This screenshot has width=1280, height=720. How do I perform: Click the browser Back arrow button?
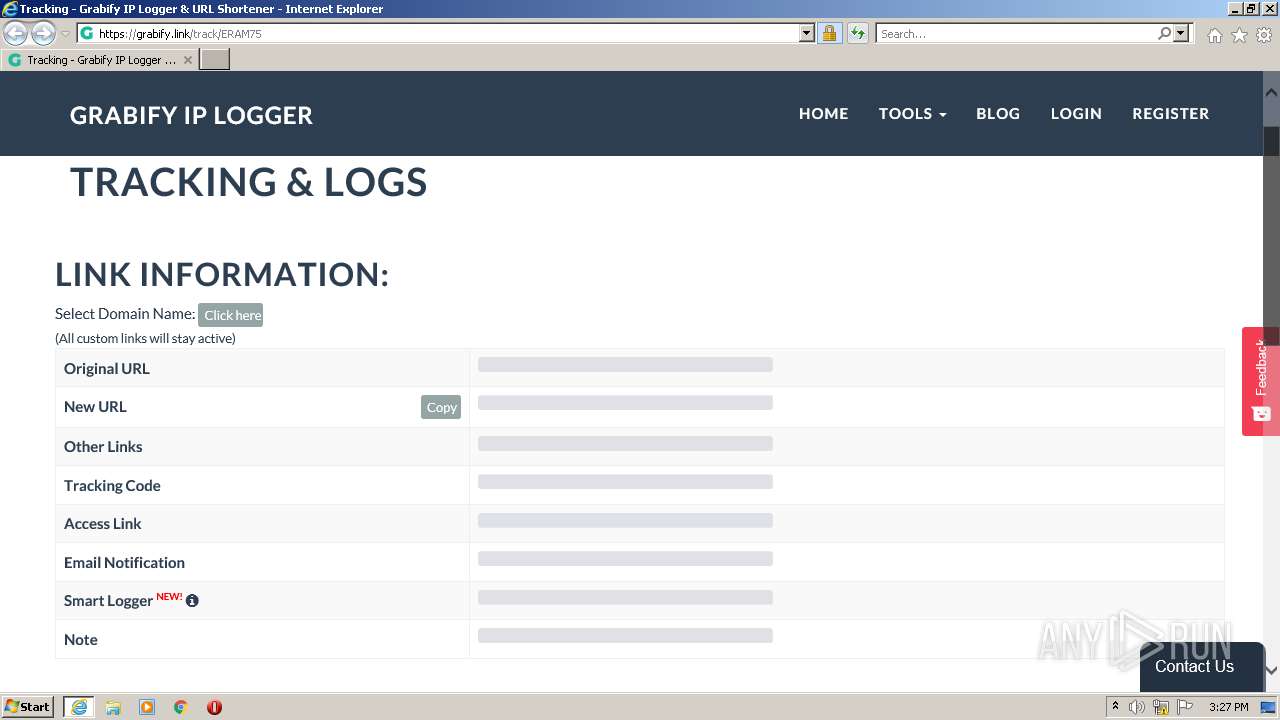coord(16,34)
